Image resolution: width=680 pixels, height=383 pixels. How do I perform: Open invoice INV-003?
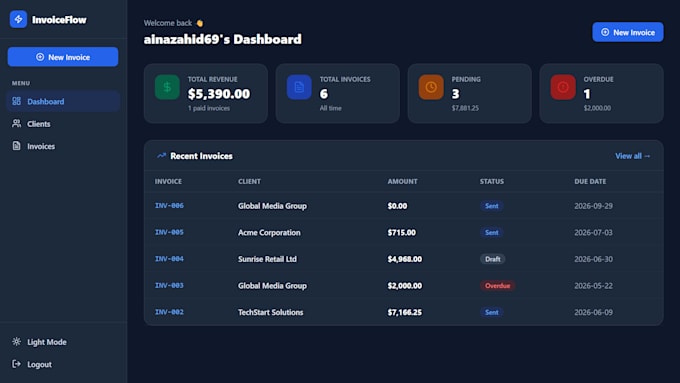pyautogui.click(x=169, y=285)
